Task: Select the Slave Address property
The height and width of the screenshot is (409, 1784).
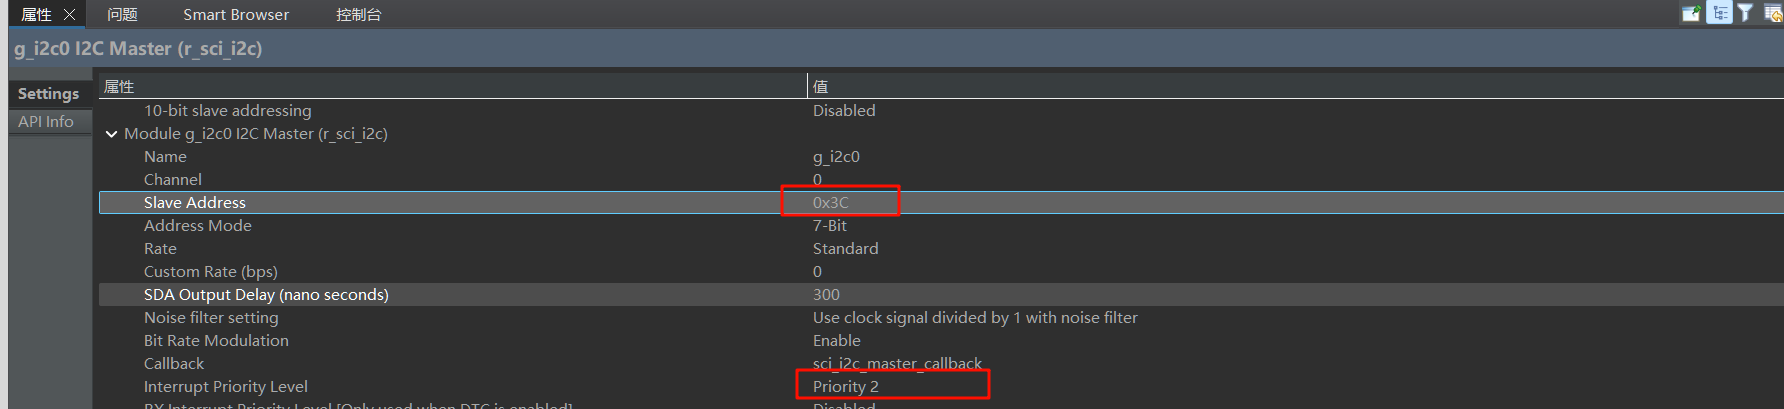Action: click(x=194, y=202)
